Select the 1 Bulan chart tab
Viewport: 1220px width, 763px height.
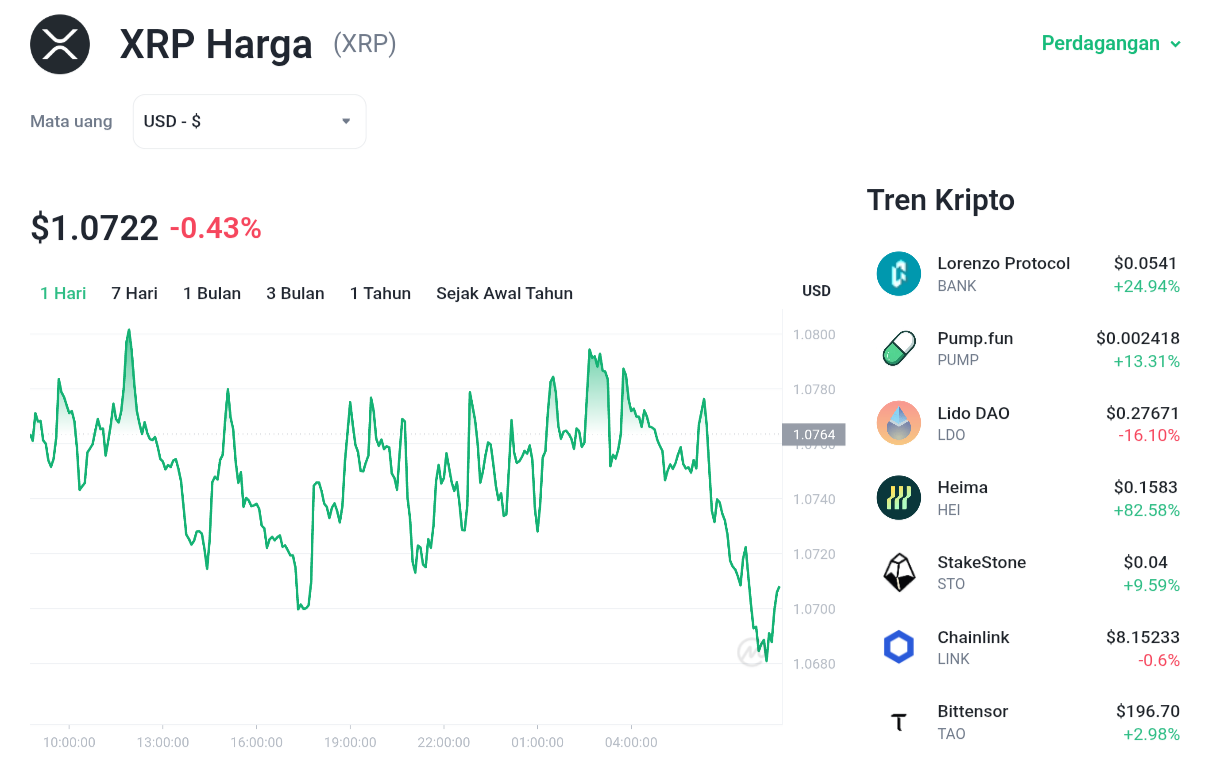pyautogui.click(x=212, y=293)
